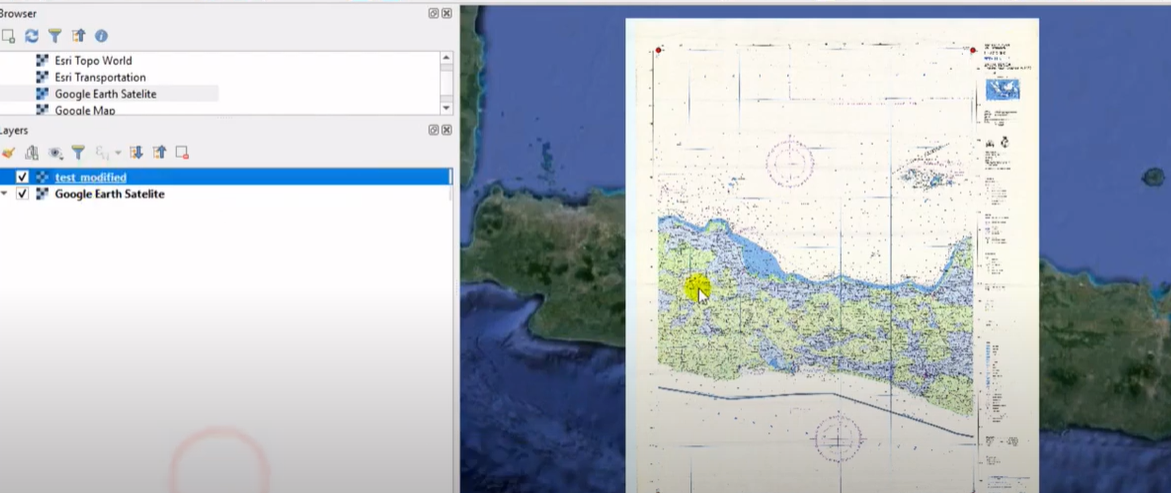This screenshot has width=1171, height=493.
Task: Collapse all items in Browser panel
Action: coord(78,36)
